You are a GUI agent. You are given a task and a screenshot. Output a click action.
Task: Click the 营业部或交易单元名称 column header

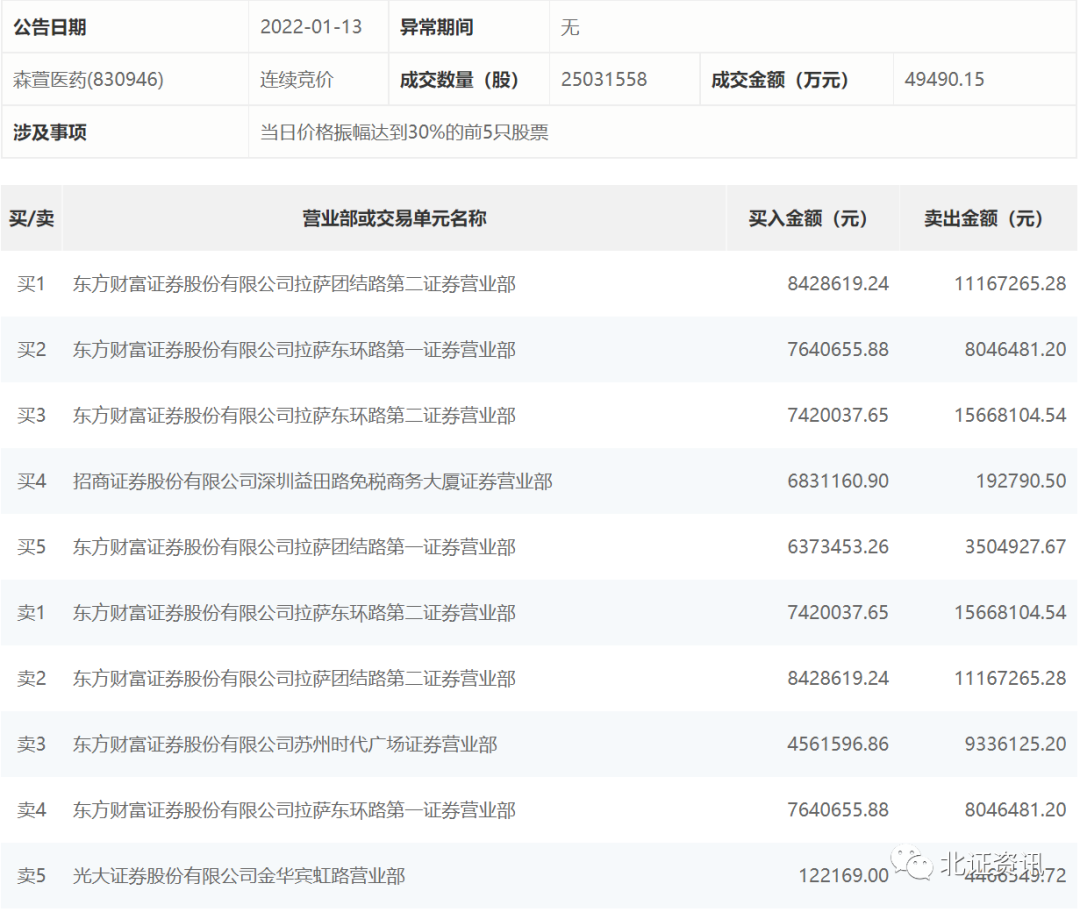[x=395, y=218]
